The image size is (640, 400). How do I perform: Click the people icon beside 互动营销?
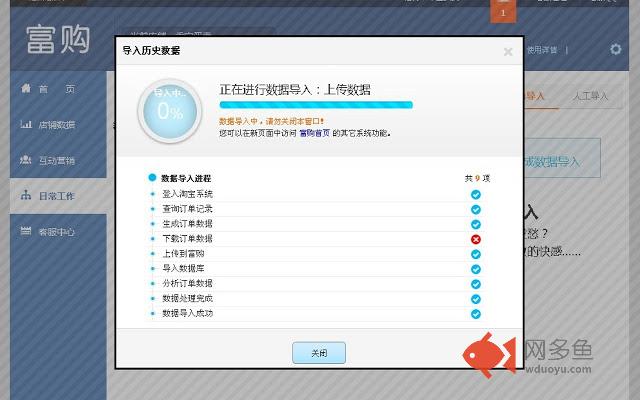click(26, 159)
